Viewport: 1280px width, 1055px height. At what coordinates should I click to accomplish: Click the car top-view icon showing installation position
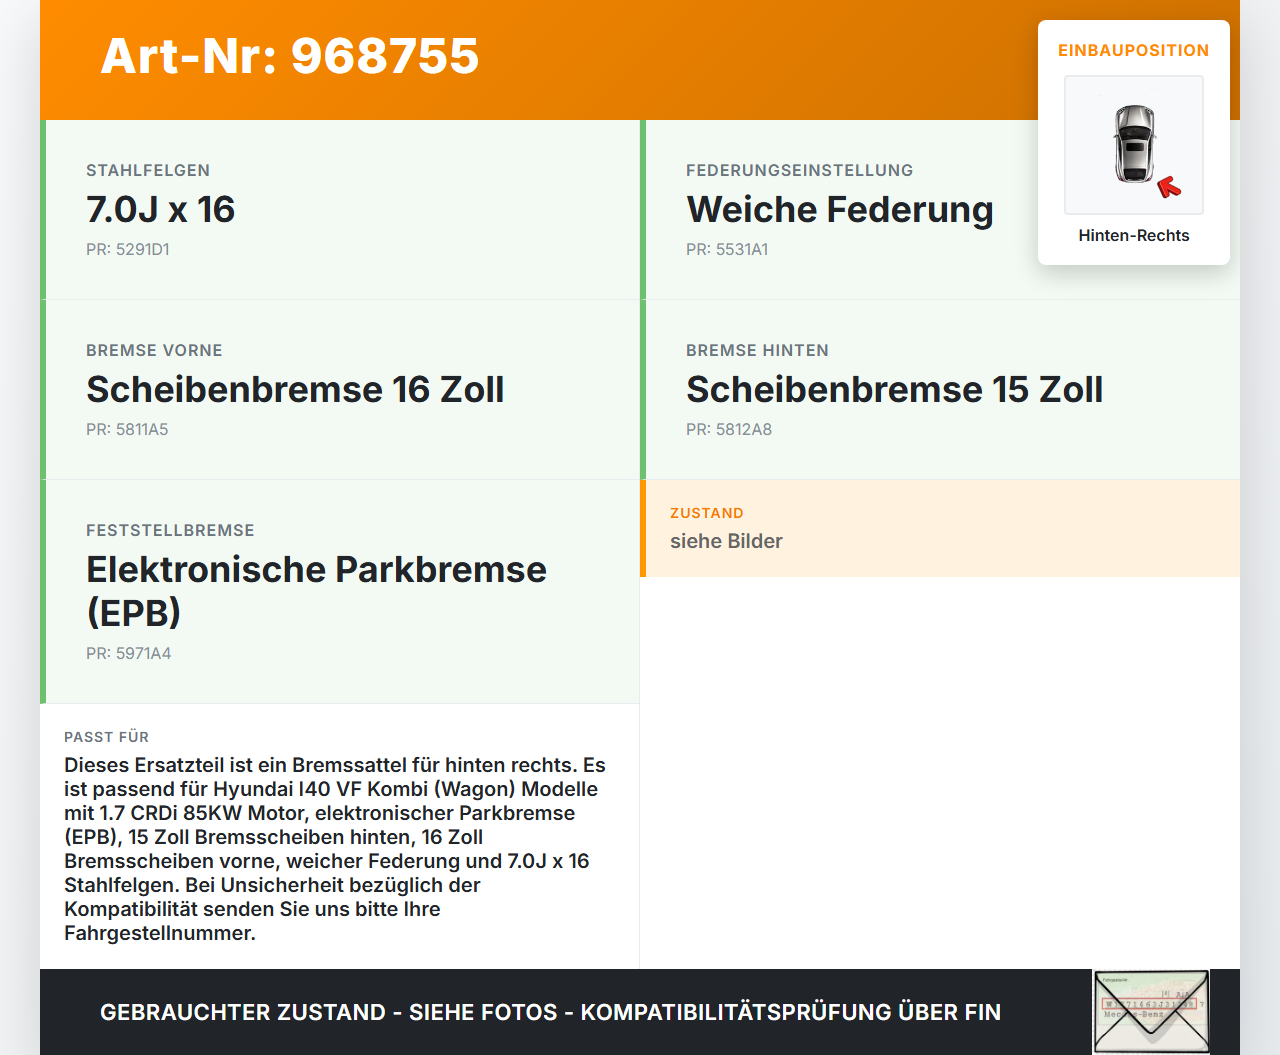point(1131,145)
